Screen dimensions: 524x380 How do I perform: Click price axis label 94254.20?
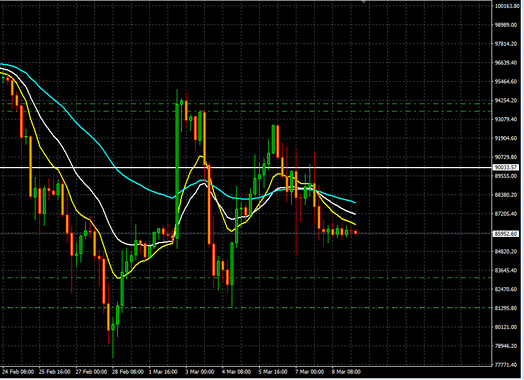click(x=506, y=100)
